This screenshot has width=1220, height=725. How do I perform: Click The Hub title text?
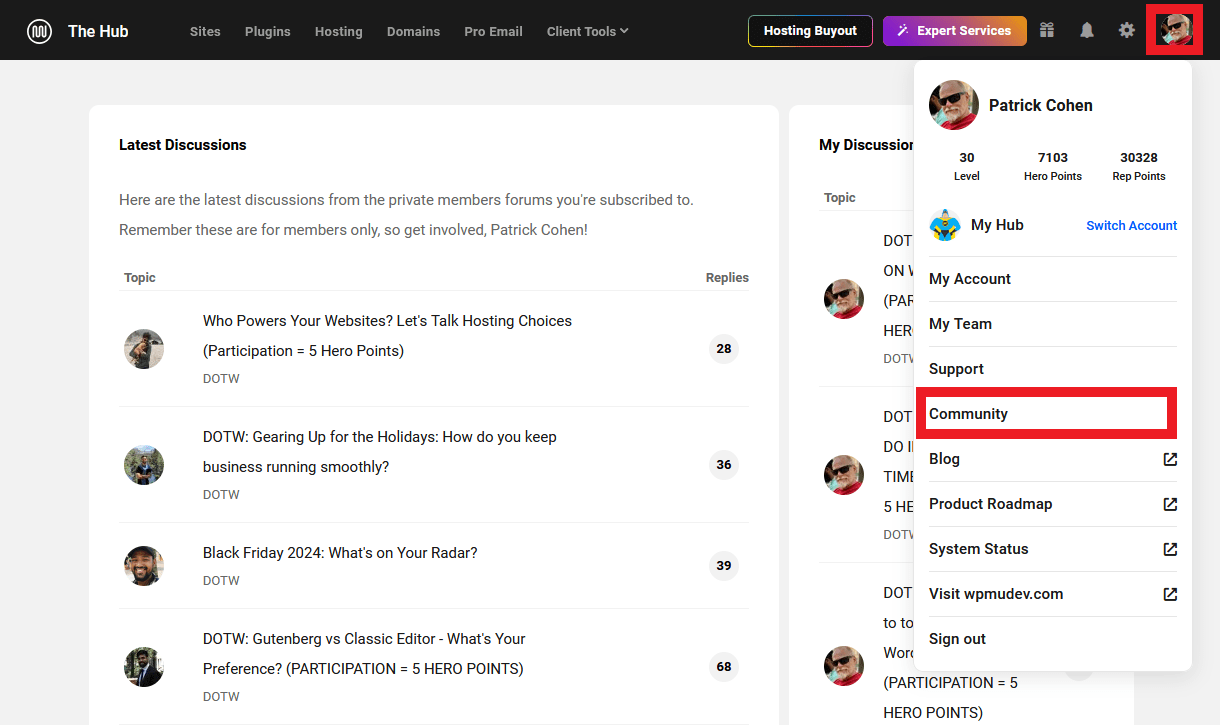(98, 31)
